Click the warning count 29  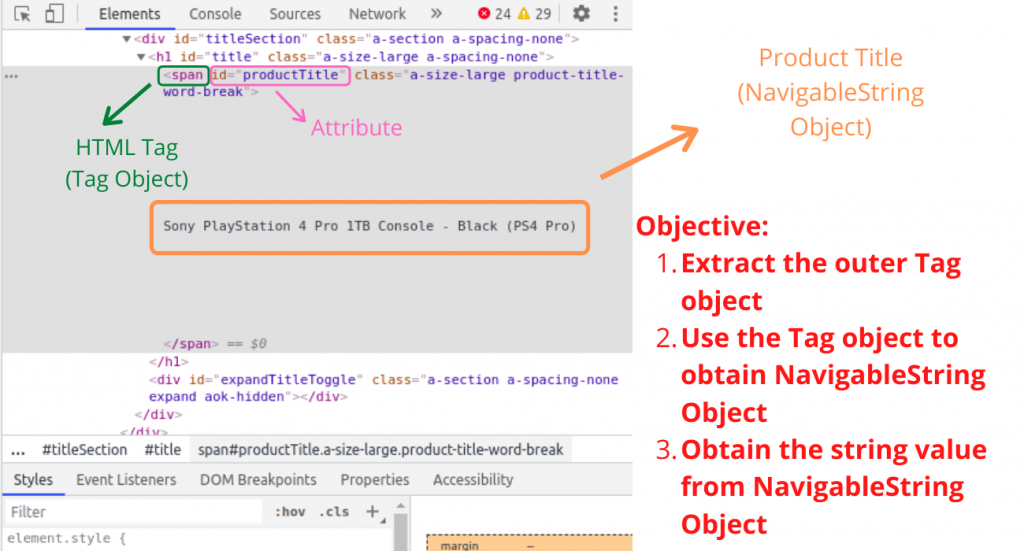(535, 14)
